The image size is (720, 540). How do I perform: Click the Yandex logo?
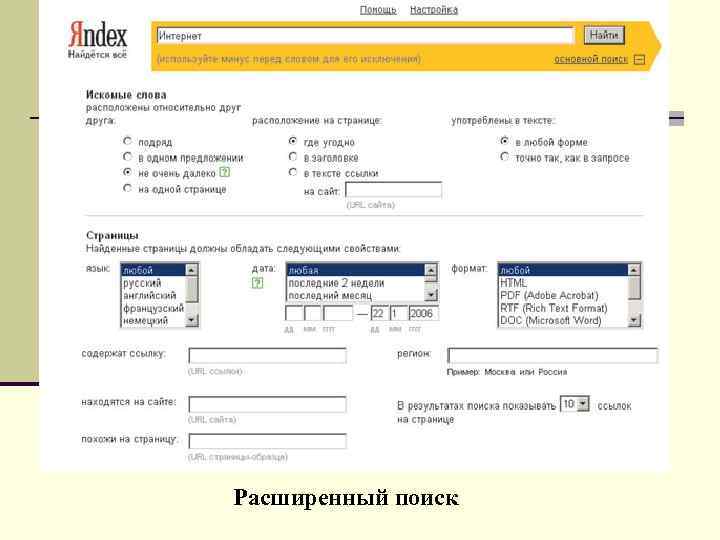coord(97,40)
